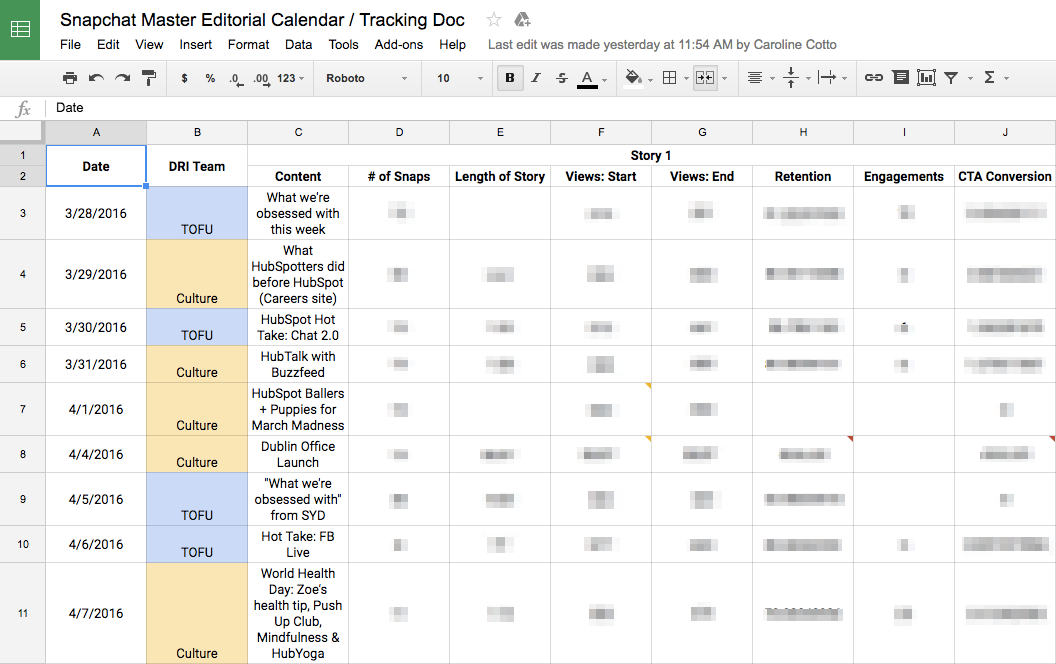Star this spreadsheet document
The height and width of the screenshot is (664, 1056).
coord(494,20)
